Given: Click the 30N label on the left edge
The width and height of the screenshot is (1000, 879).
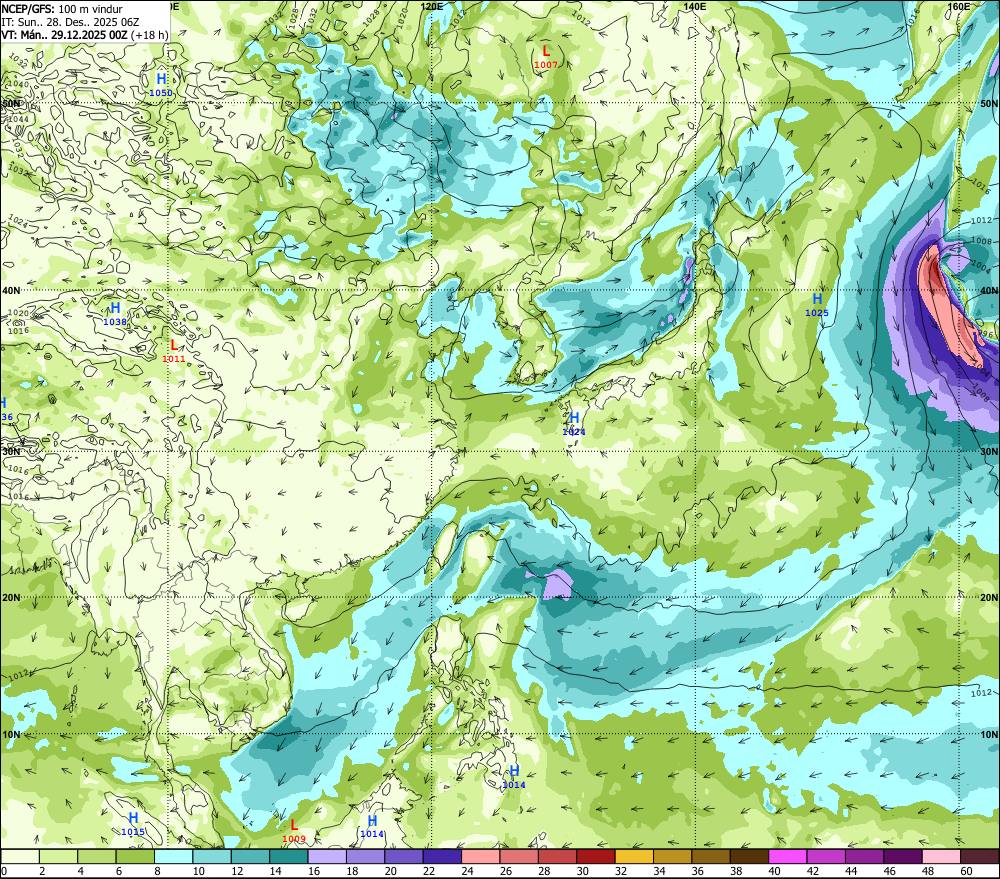Looking at the screenshot, I should [11, 452].
